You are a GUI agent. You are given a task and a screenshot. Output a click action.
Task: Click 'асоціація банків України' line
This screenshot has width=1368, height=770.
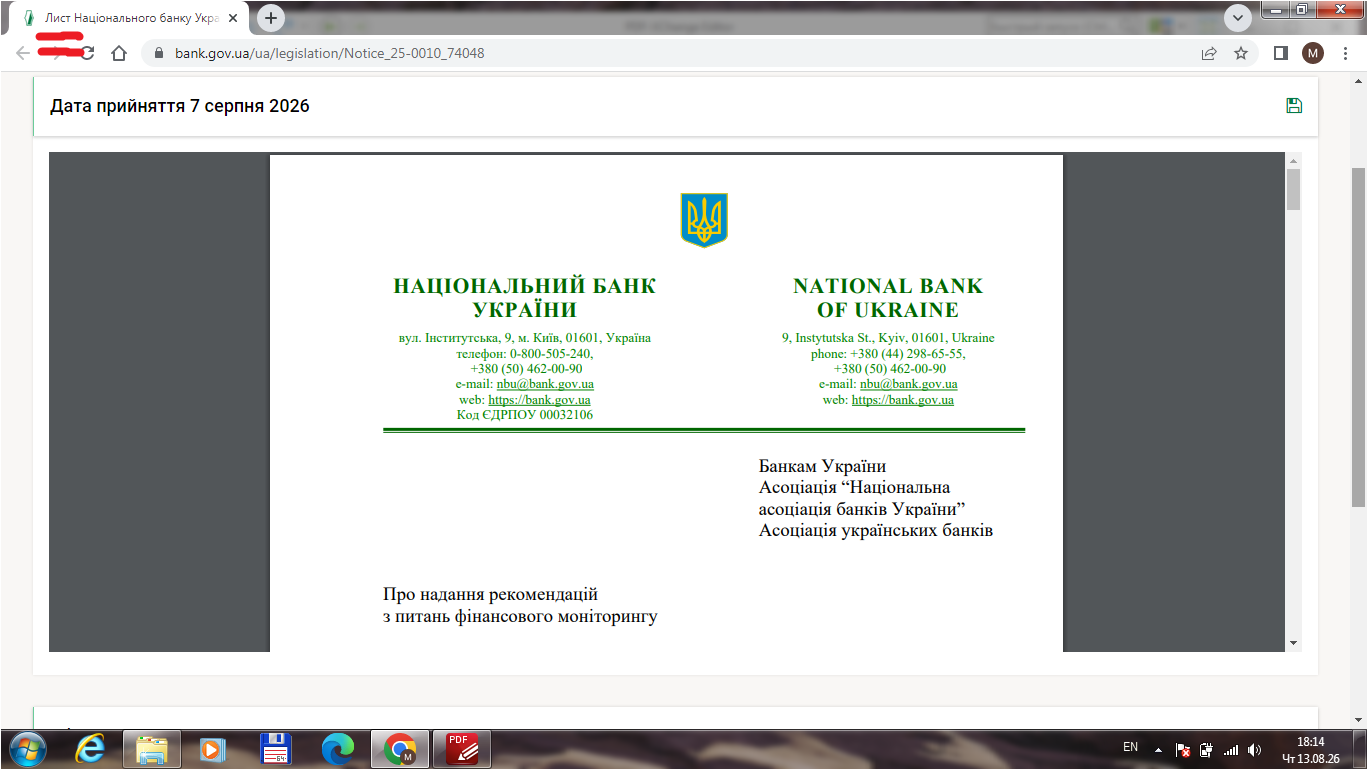pos(861,508)
